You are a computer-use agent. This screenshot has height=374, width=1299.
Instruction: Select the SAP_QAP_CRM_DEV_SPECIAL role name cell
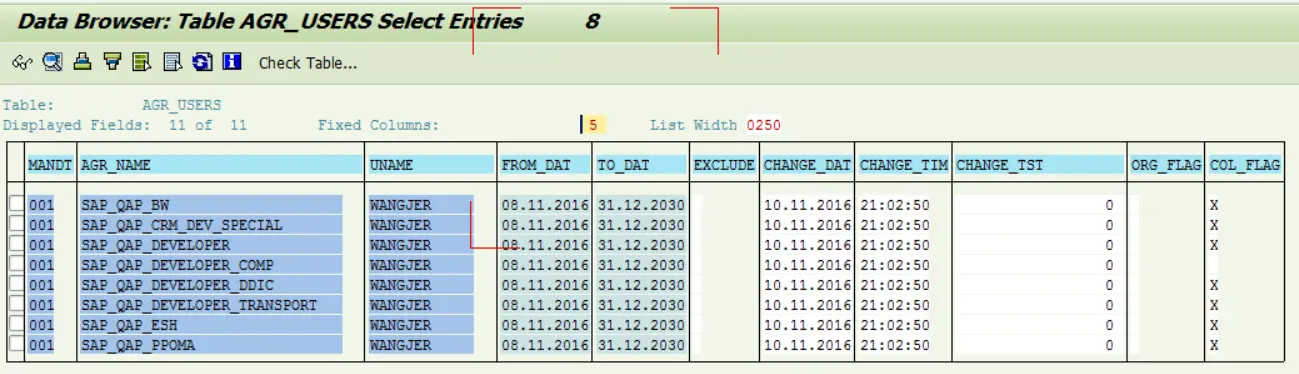(211, 225)
